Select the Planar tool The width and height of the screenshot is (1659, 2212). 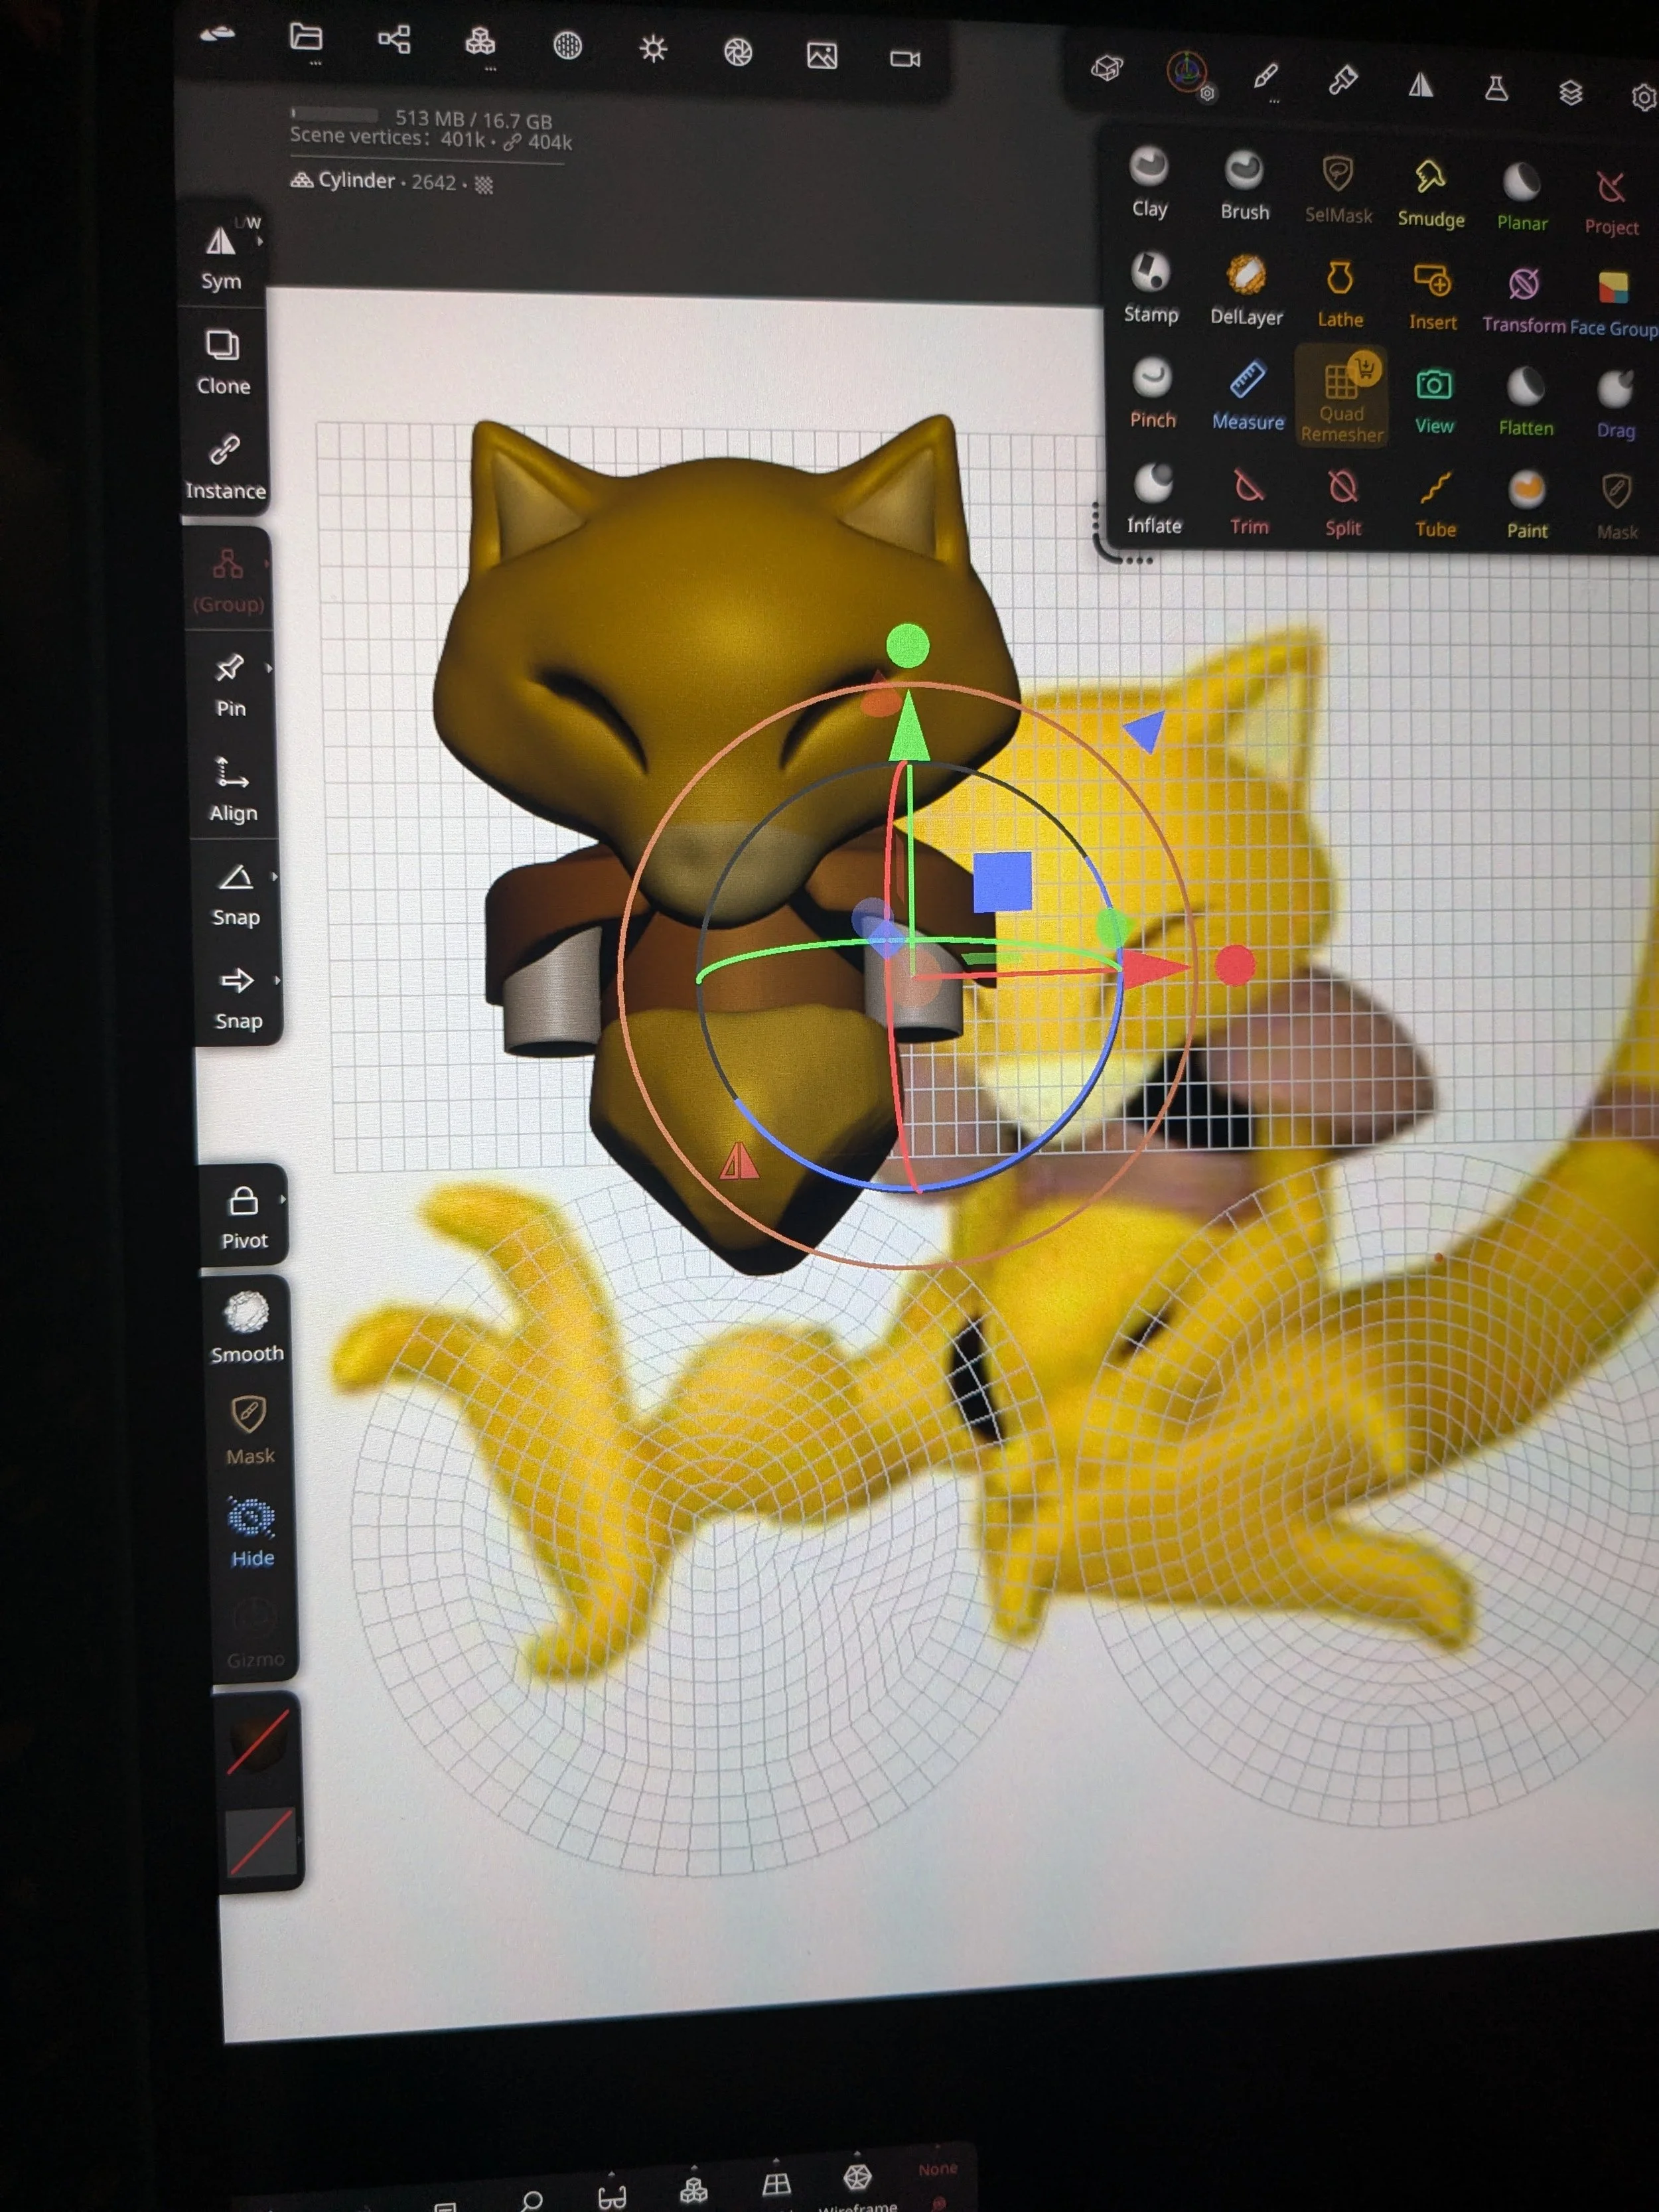click(1522, 197)
